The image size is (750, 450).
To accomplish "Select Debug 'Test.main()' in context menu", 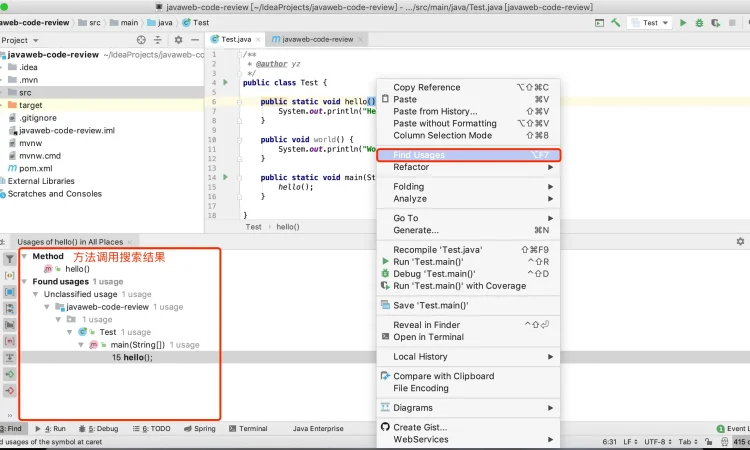I will click(468, 274).
